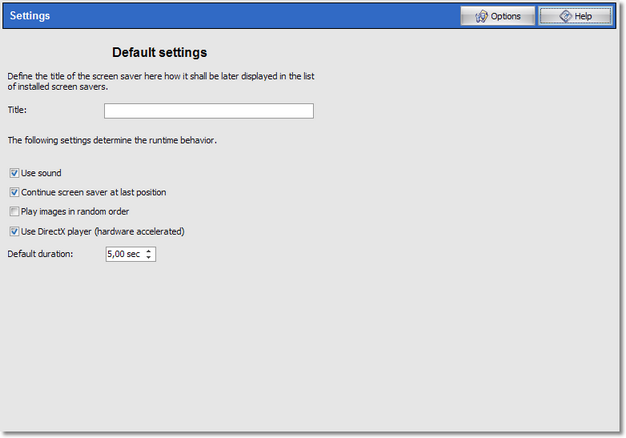Click the Title text field

coord(209,111)
